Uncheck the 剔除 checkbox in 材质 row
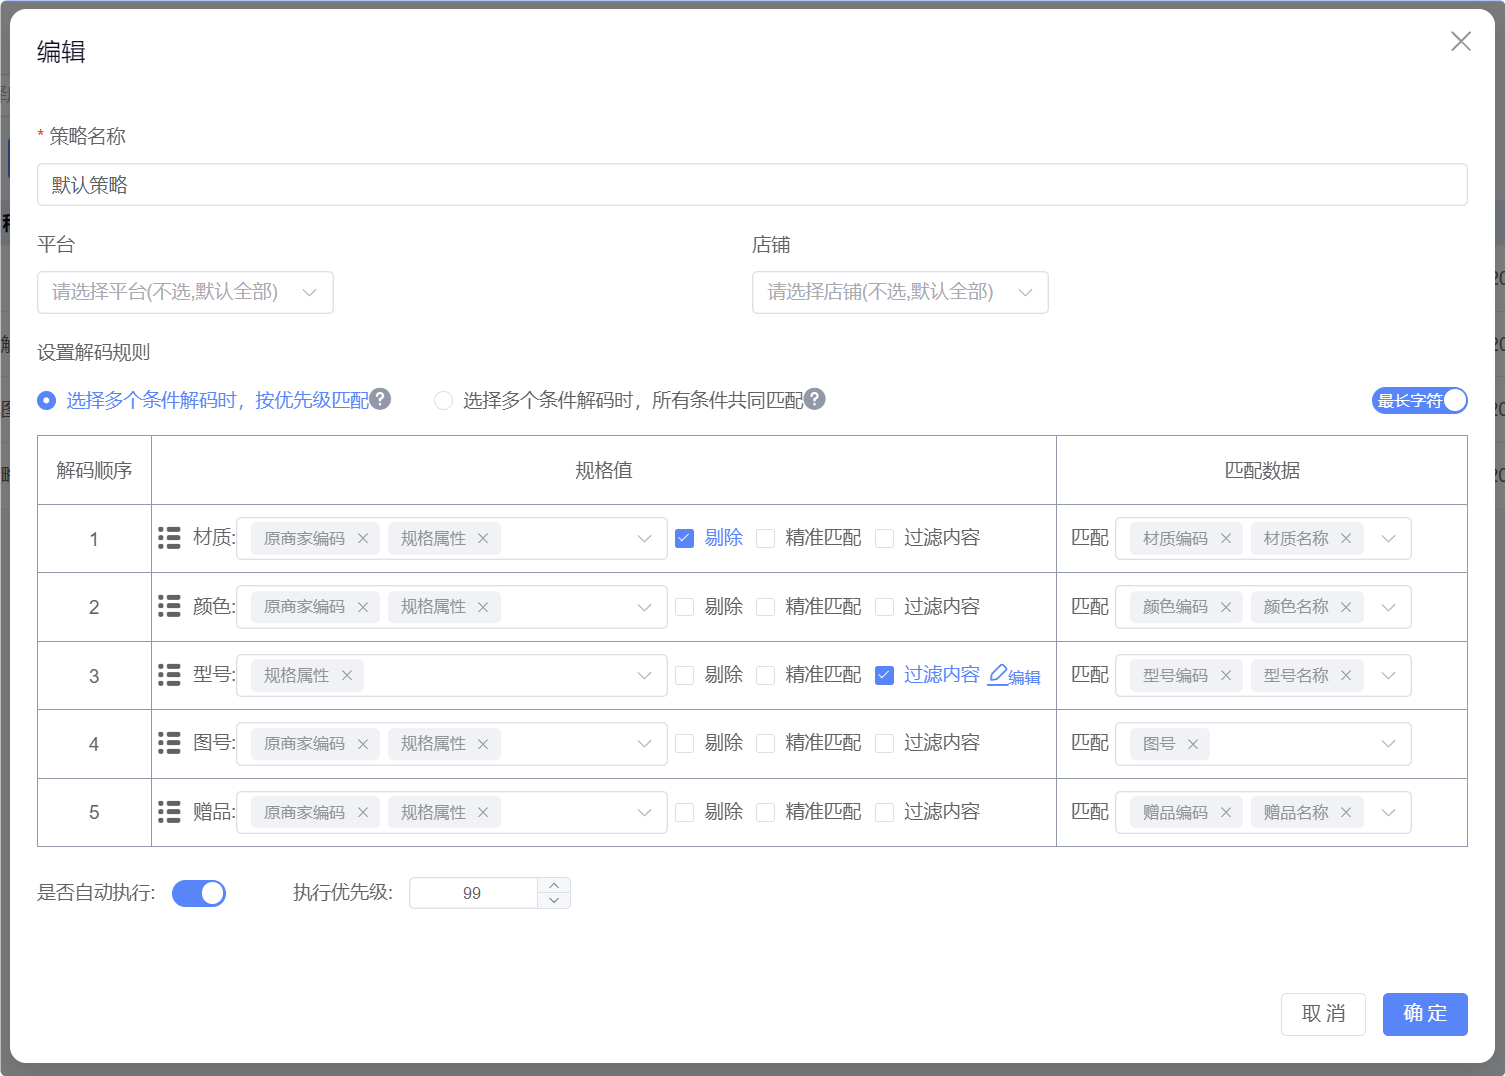This screenshot has width=1505, height=1076. [x=685, y=538]
